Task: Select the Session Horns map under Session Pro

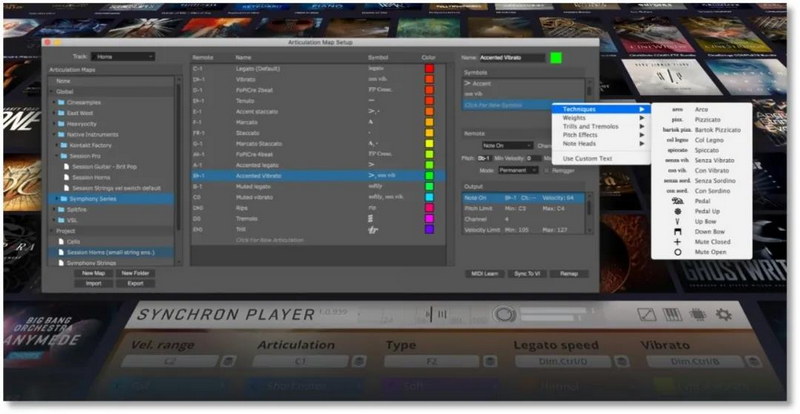Action: [111, 178]
